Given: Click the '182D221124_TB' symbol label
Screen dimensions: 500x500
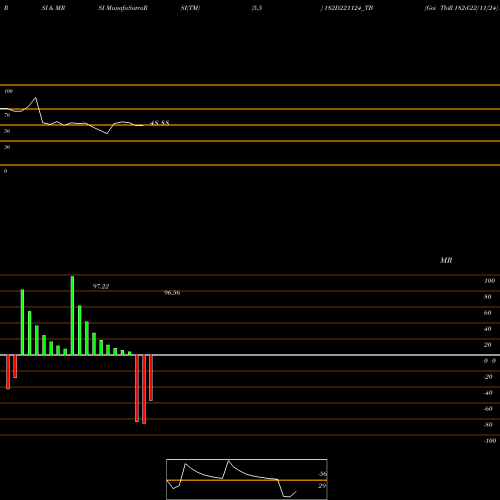Looking at the screenshot, I should click(348, 8).
